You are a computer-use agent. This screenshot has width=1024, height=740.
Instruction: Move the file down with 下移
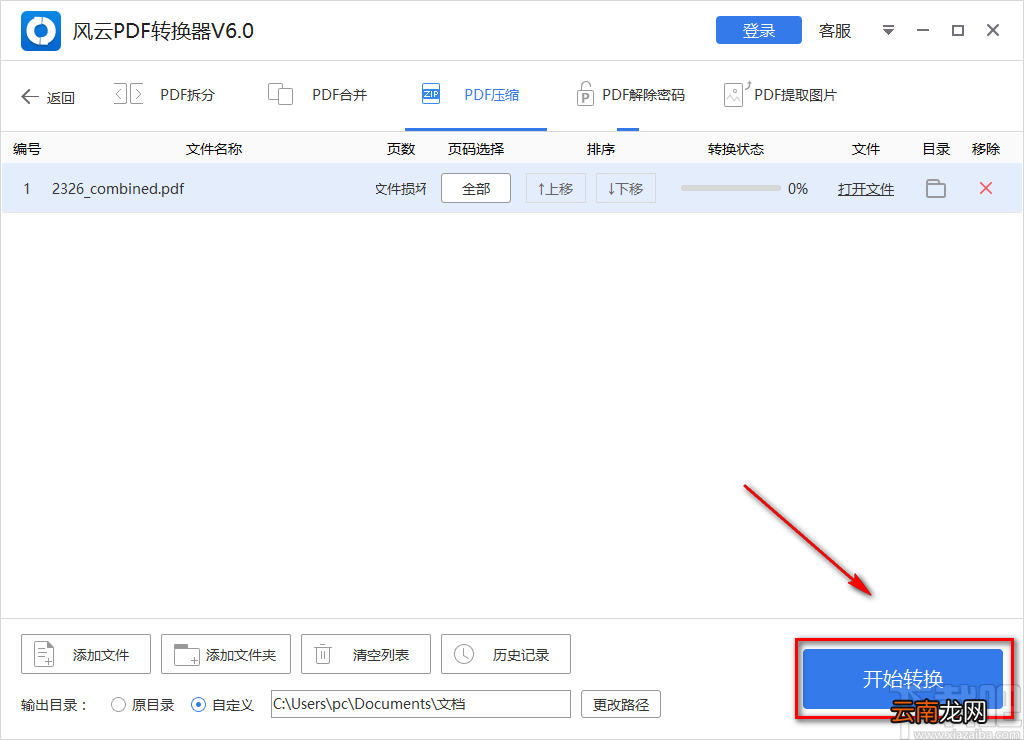626,189
